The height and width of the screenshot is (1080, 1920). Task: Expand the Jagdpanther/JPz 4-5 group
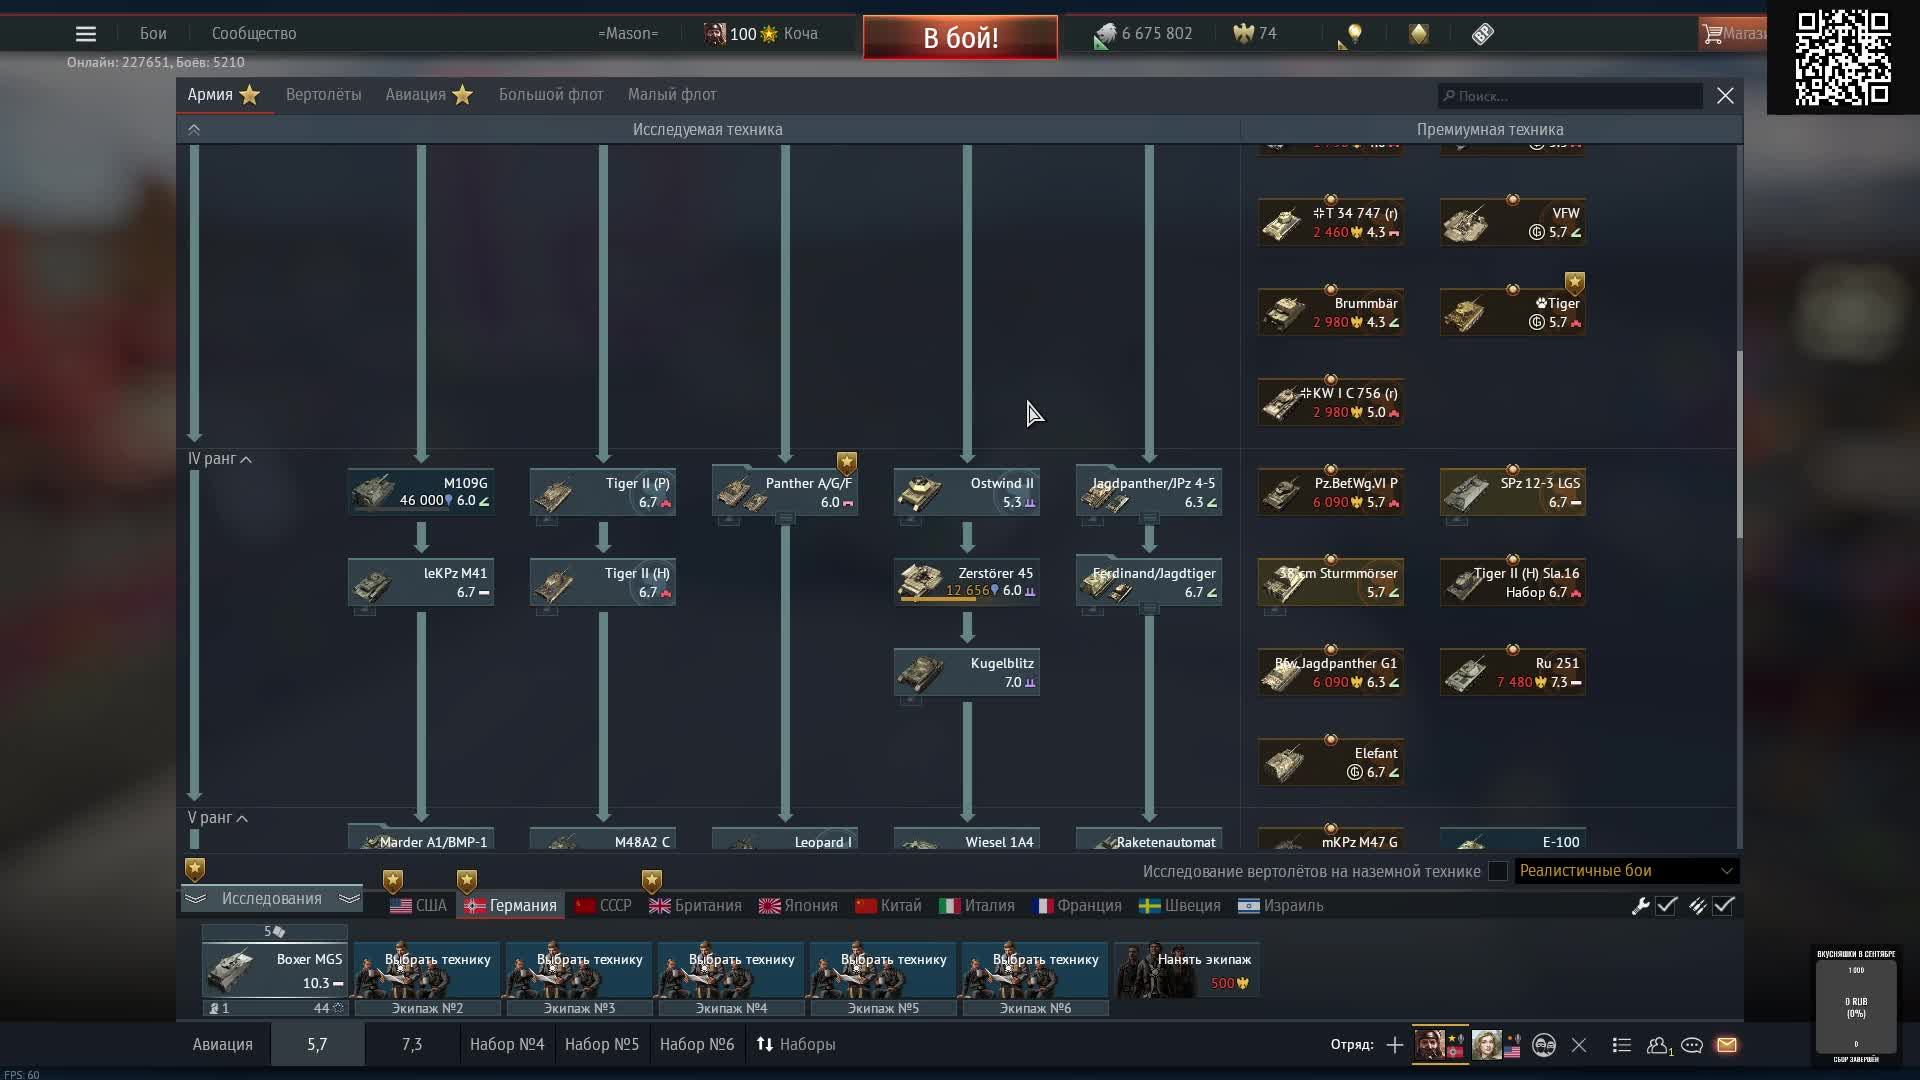pyautogui.click(x=1149, y=518)
